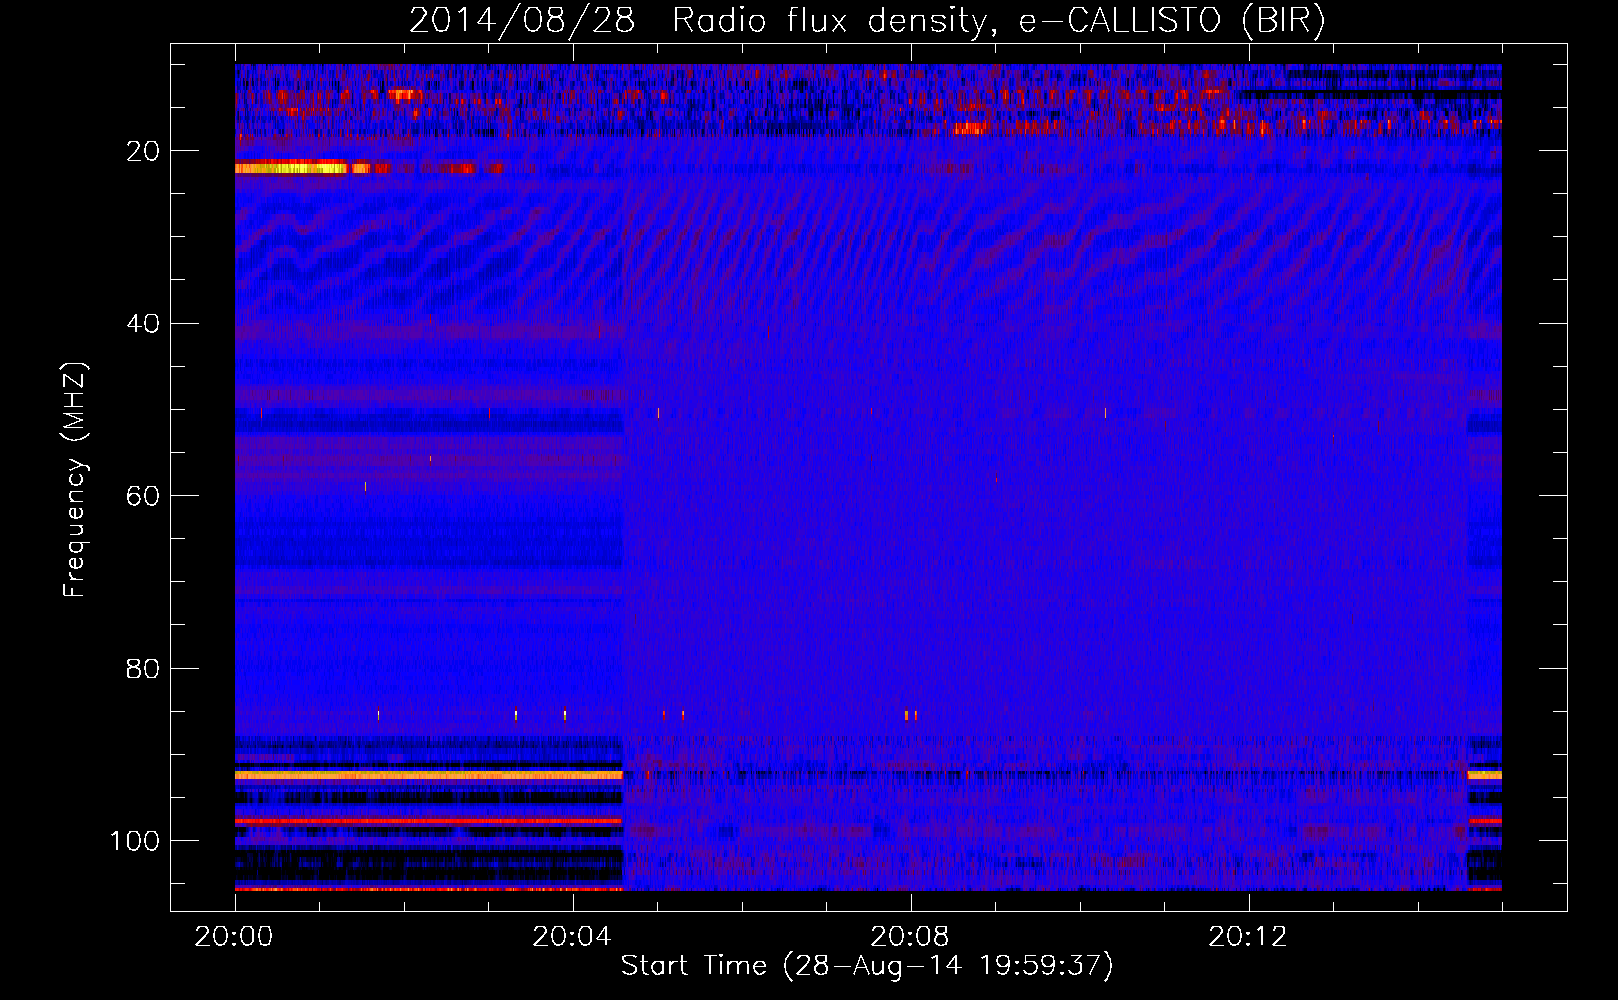Click the '60' frequency tick label
The width and height of the screenshot is (1618, 1000).
tap(144, 496)
